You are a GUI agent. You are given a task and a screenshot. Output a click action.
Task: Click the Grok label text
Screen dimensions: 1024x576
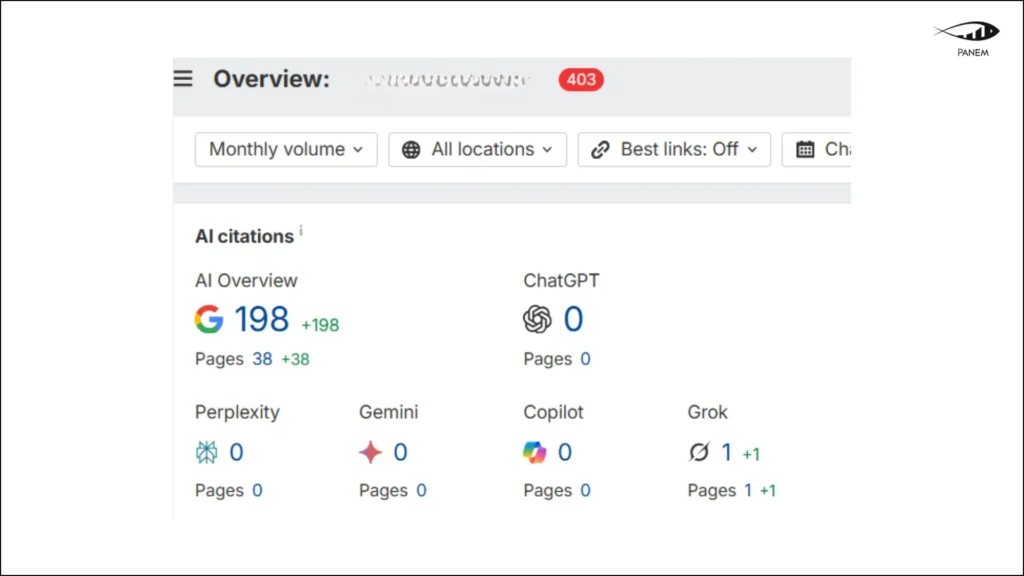707,412
